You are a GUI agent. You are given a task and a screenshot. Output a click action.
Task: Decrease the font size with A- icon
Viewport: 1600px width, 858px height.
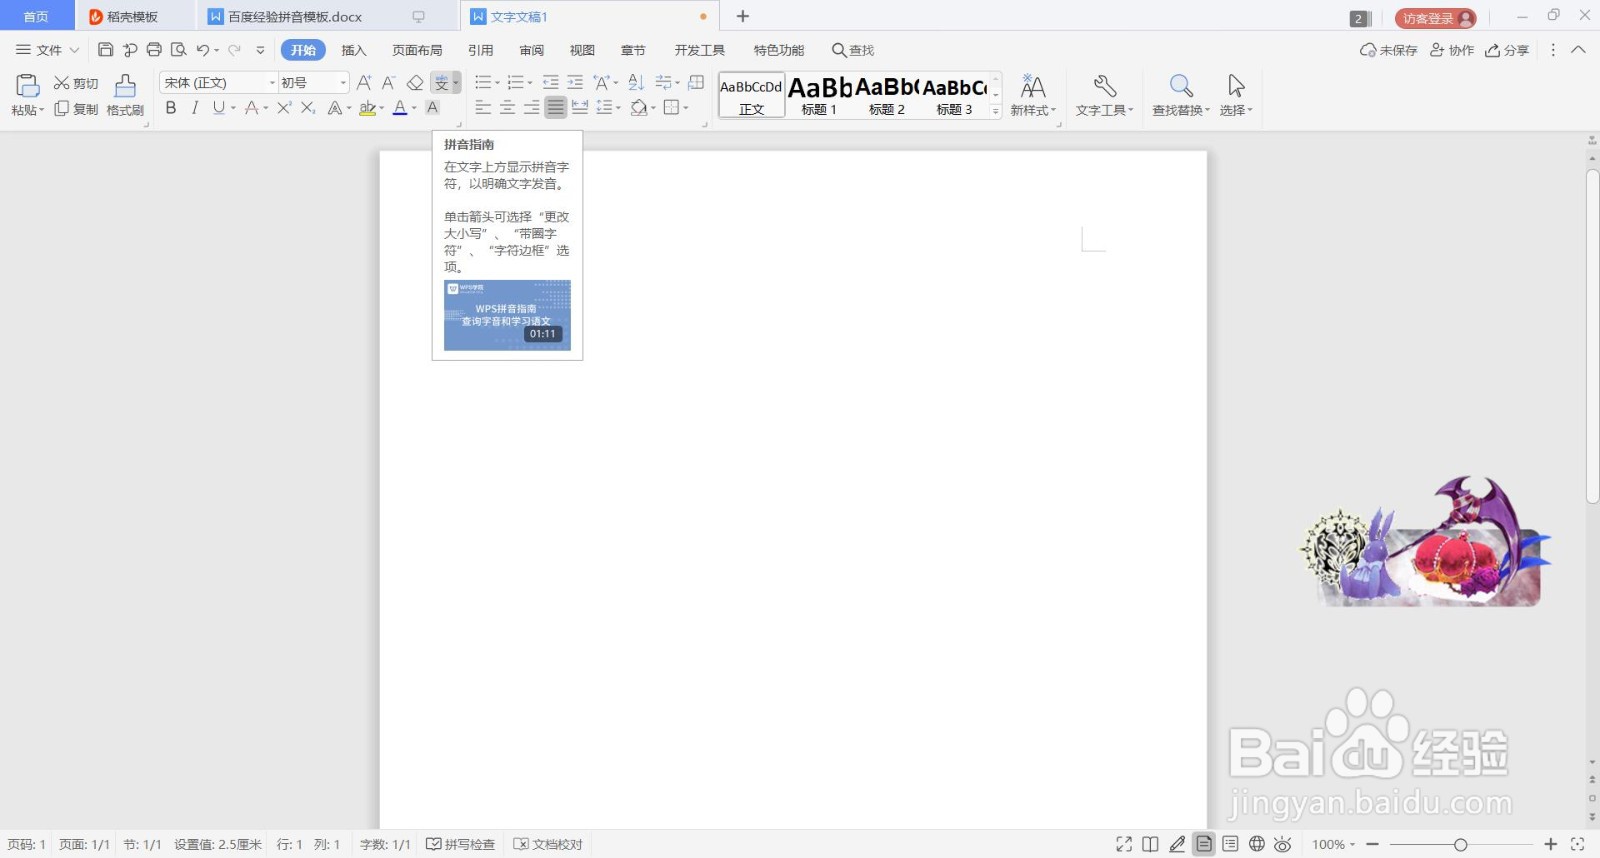click(389, 83)
